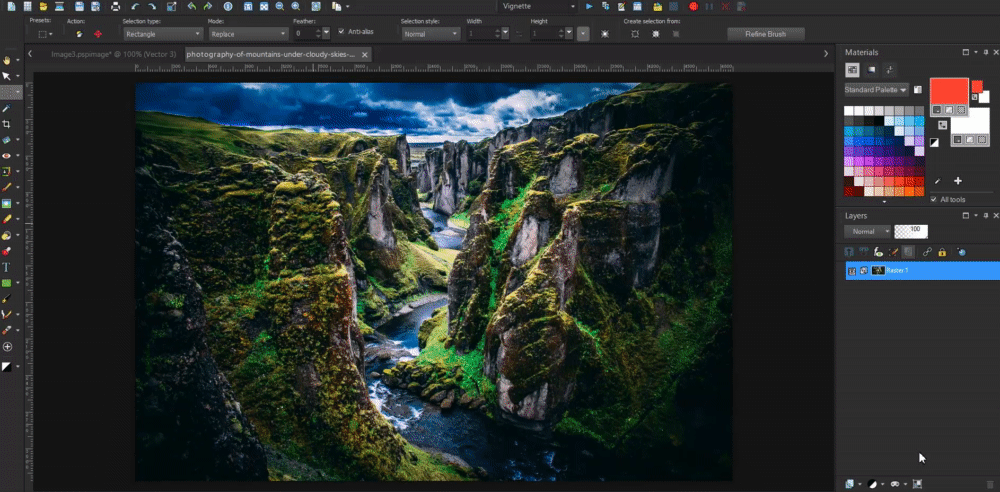Click the red foreground material swatch
Image resolution: width=1000 pixels, height=492 pixels.
pyautogui.click(x=949, y=91)
